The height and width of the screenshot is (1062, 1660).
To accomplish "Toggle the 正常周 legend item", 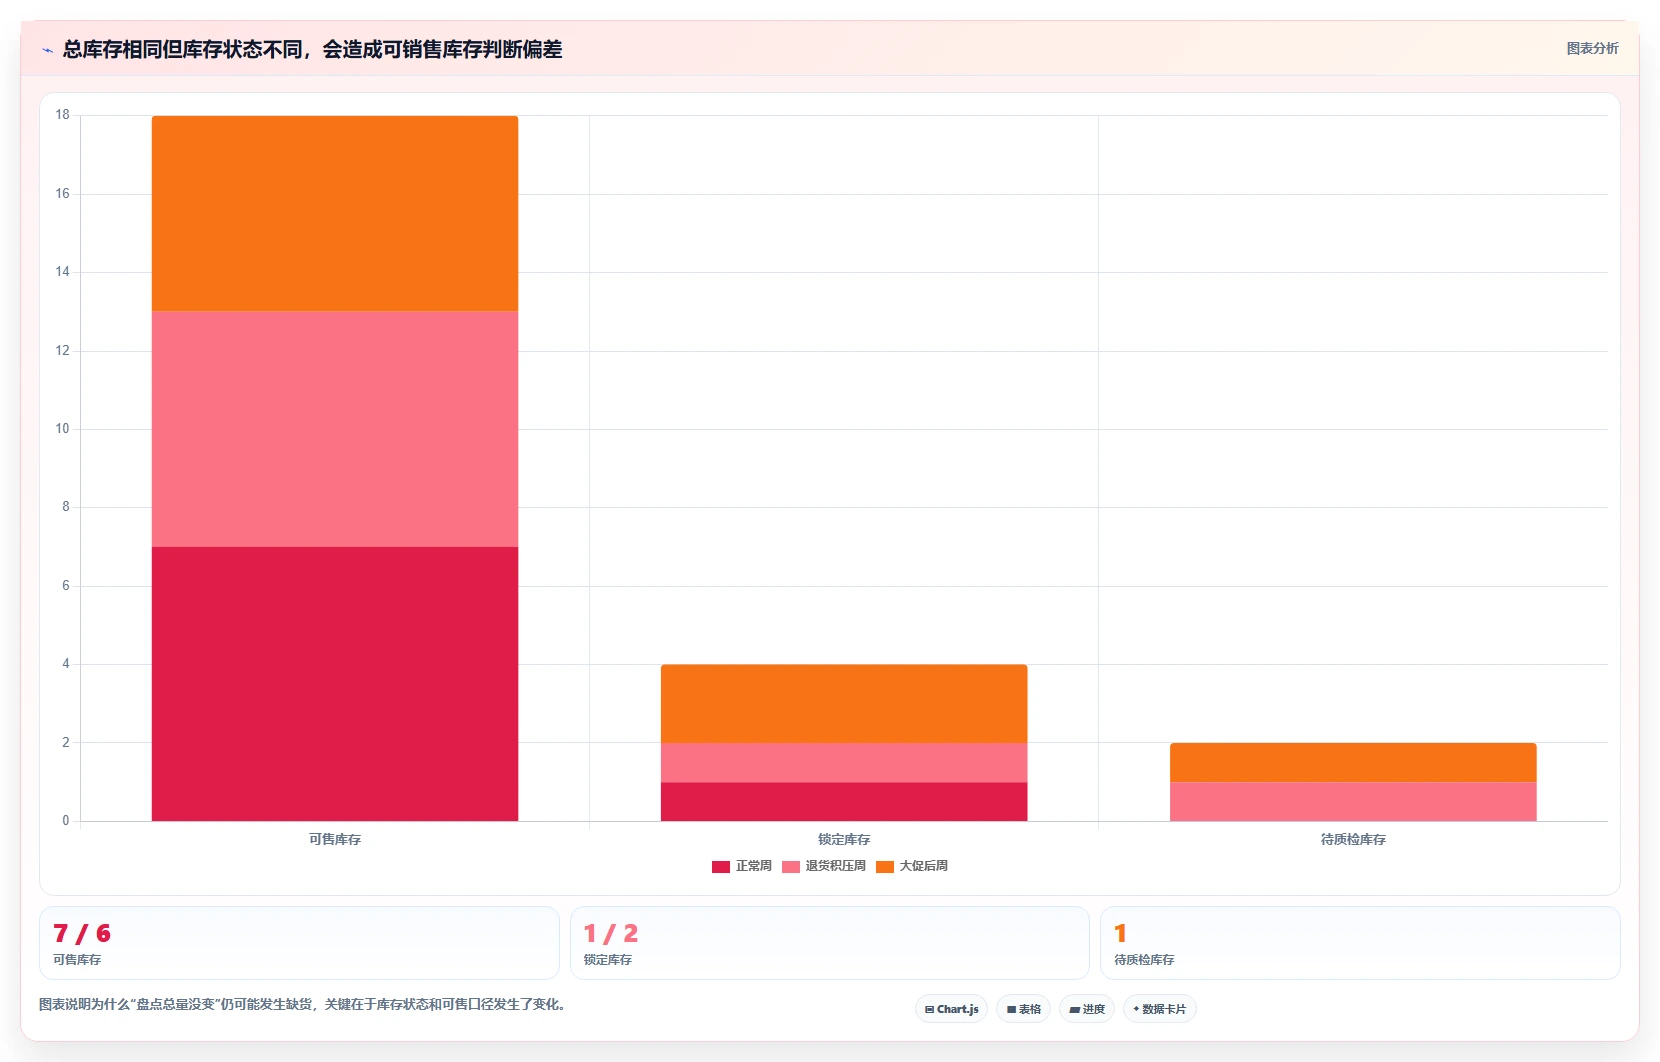I will pyautogui.click(x=742, y=866).
